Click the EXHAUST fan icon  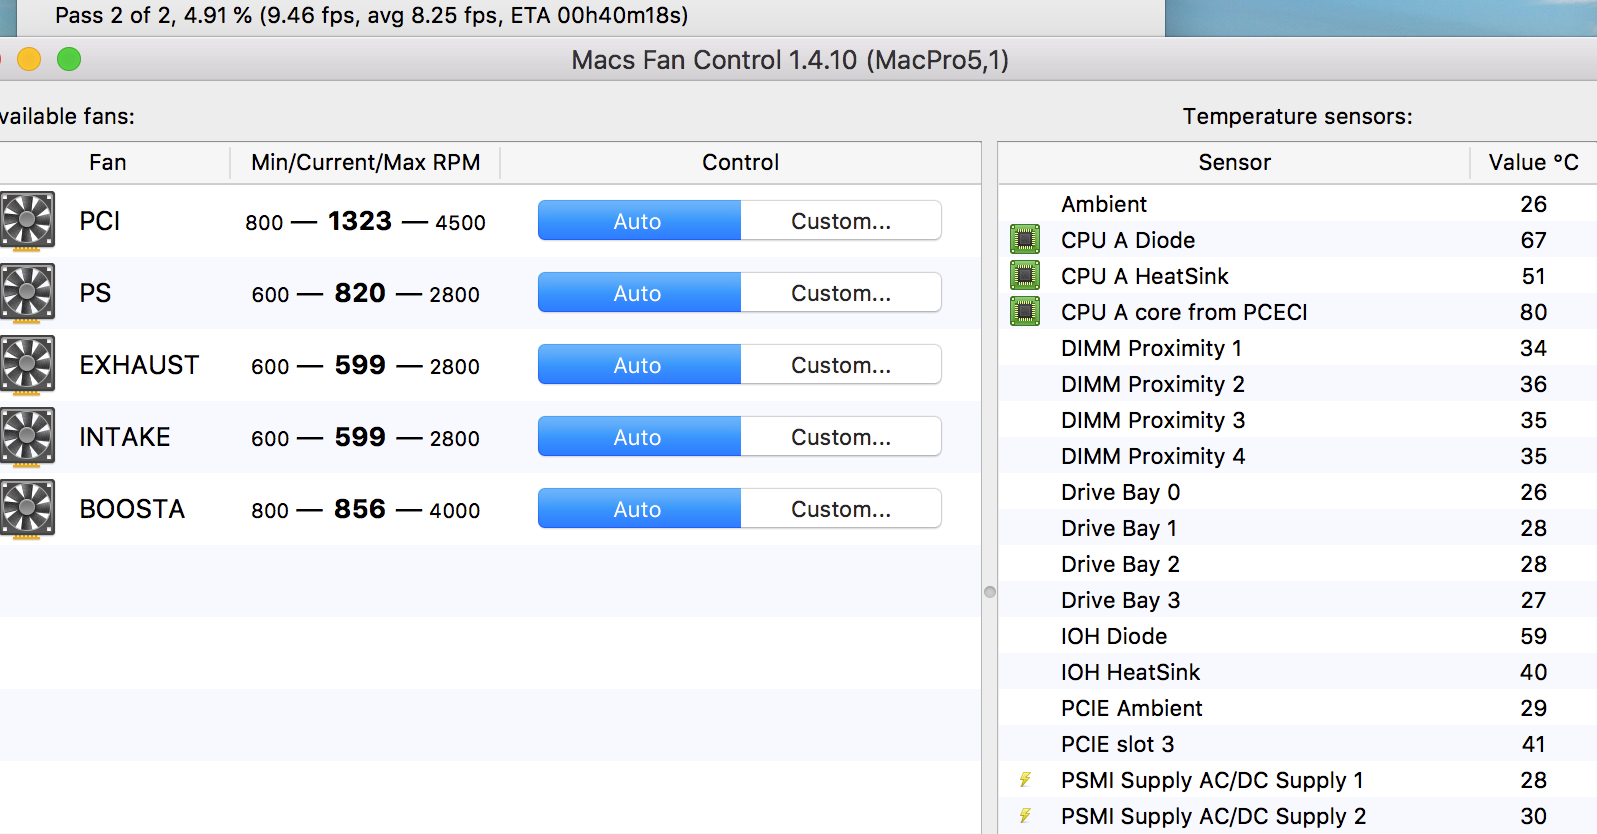27,365
